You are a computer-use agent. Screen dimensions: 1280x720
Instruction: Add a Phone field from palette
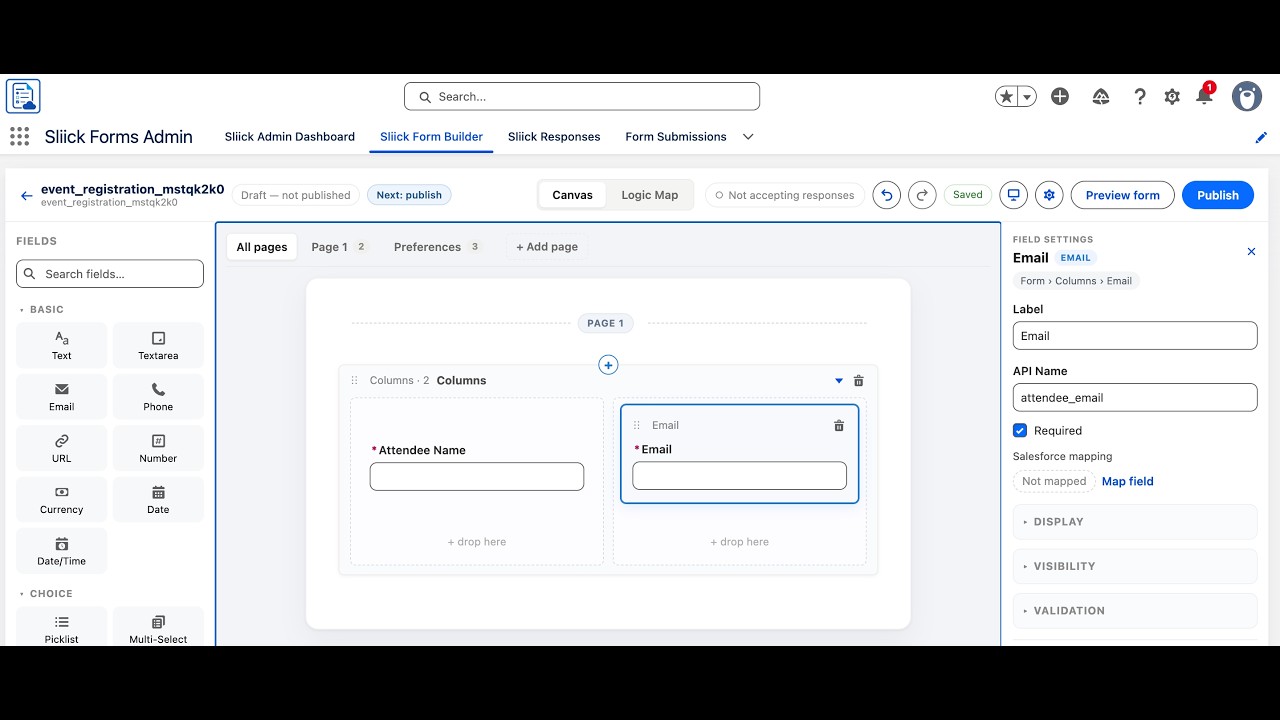(x=158, y=397)
